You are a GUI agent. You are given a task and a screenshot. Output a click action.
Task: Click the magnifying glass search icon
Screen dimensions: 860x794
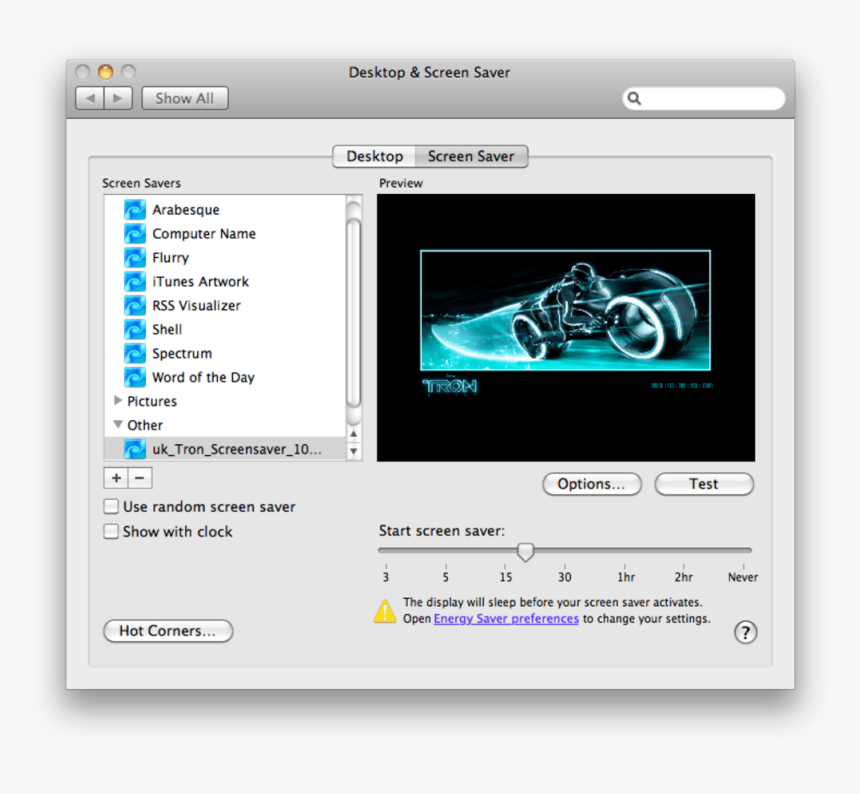pos(634,98)
